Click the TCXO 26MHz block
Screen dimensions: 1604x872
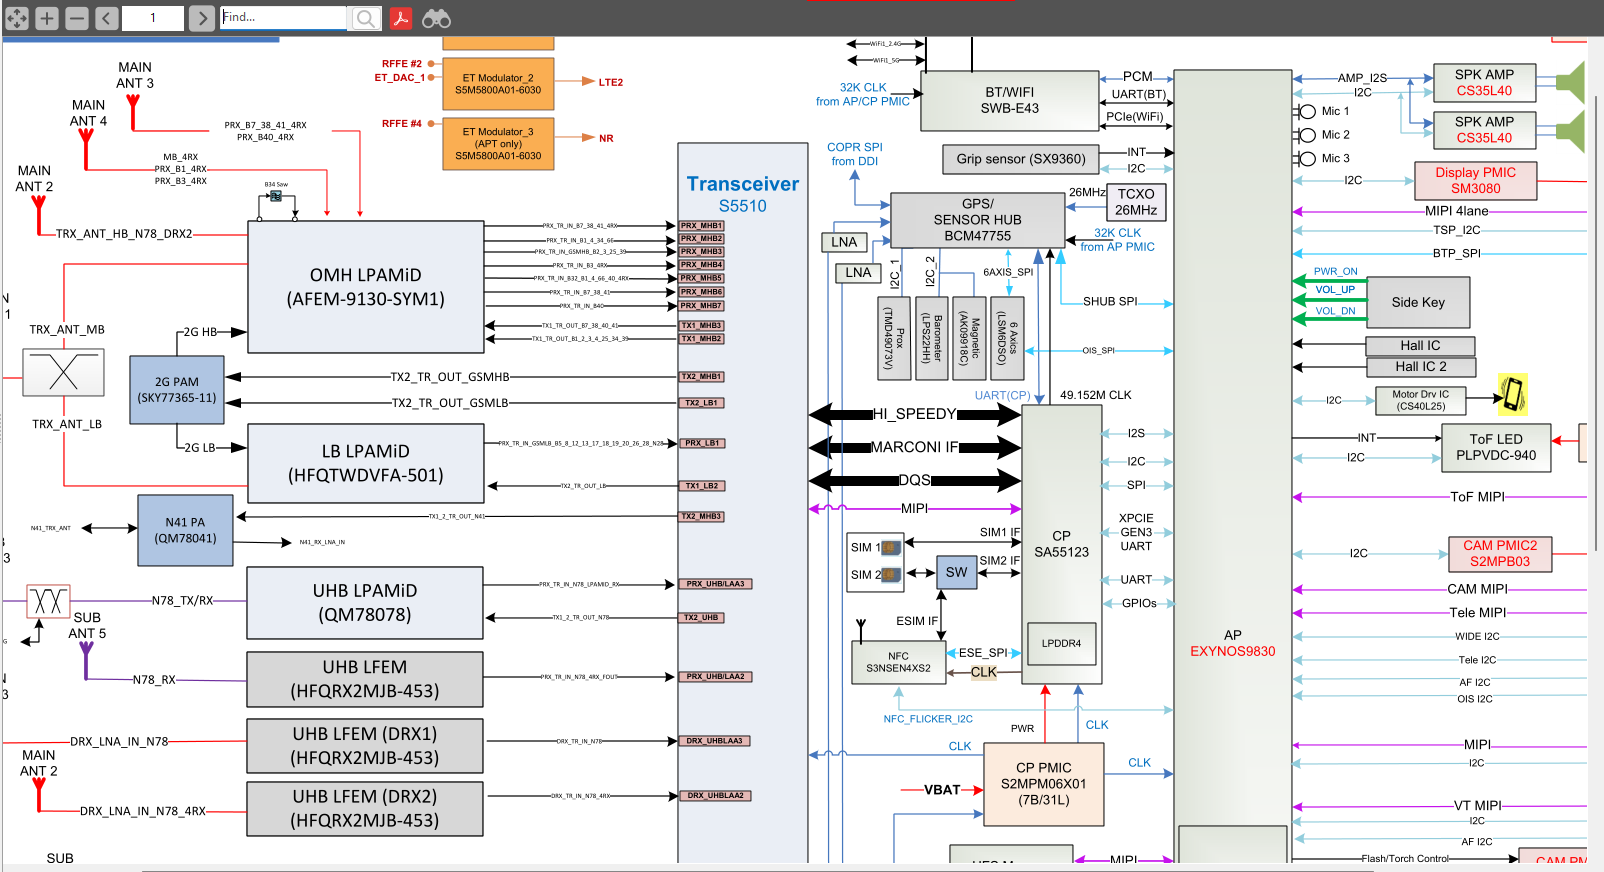[x=1136, y=202]
